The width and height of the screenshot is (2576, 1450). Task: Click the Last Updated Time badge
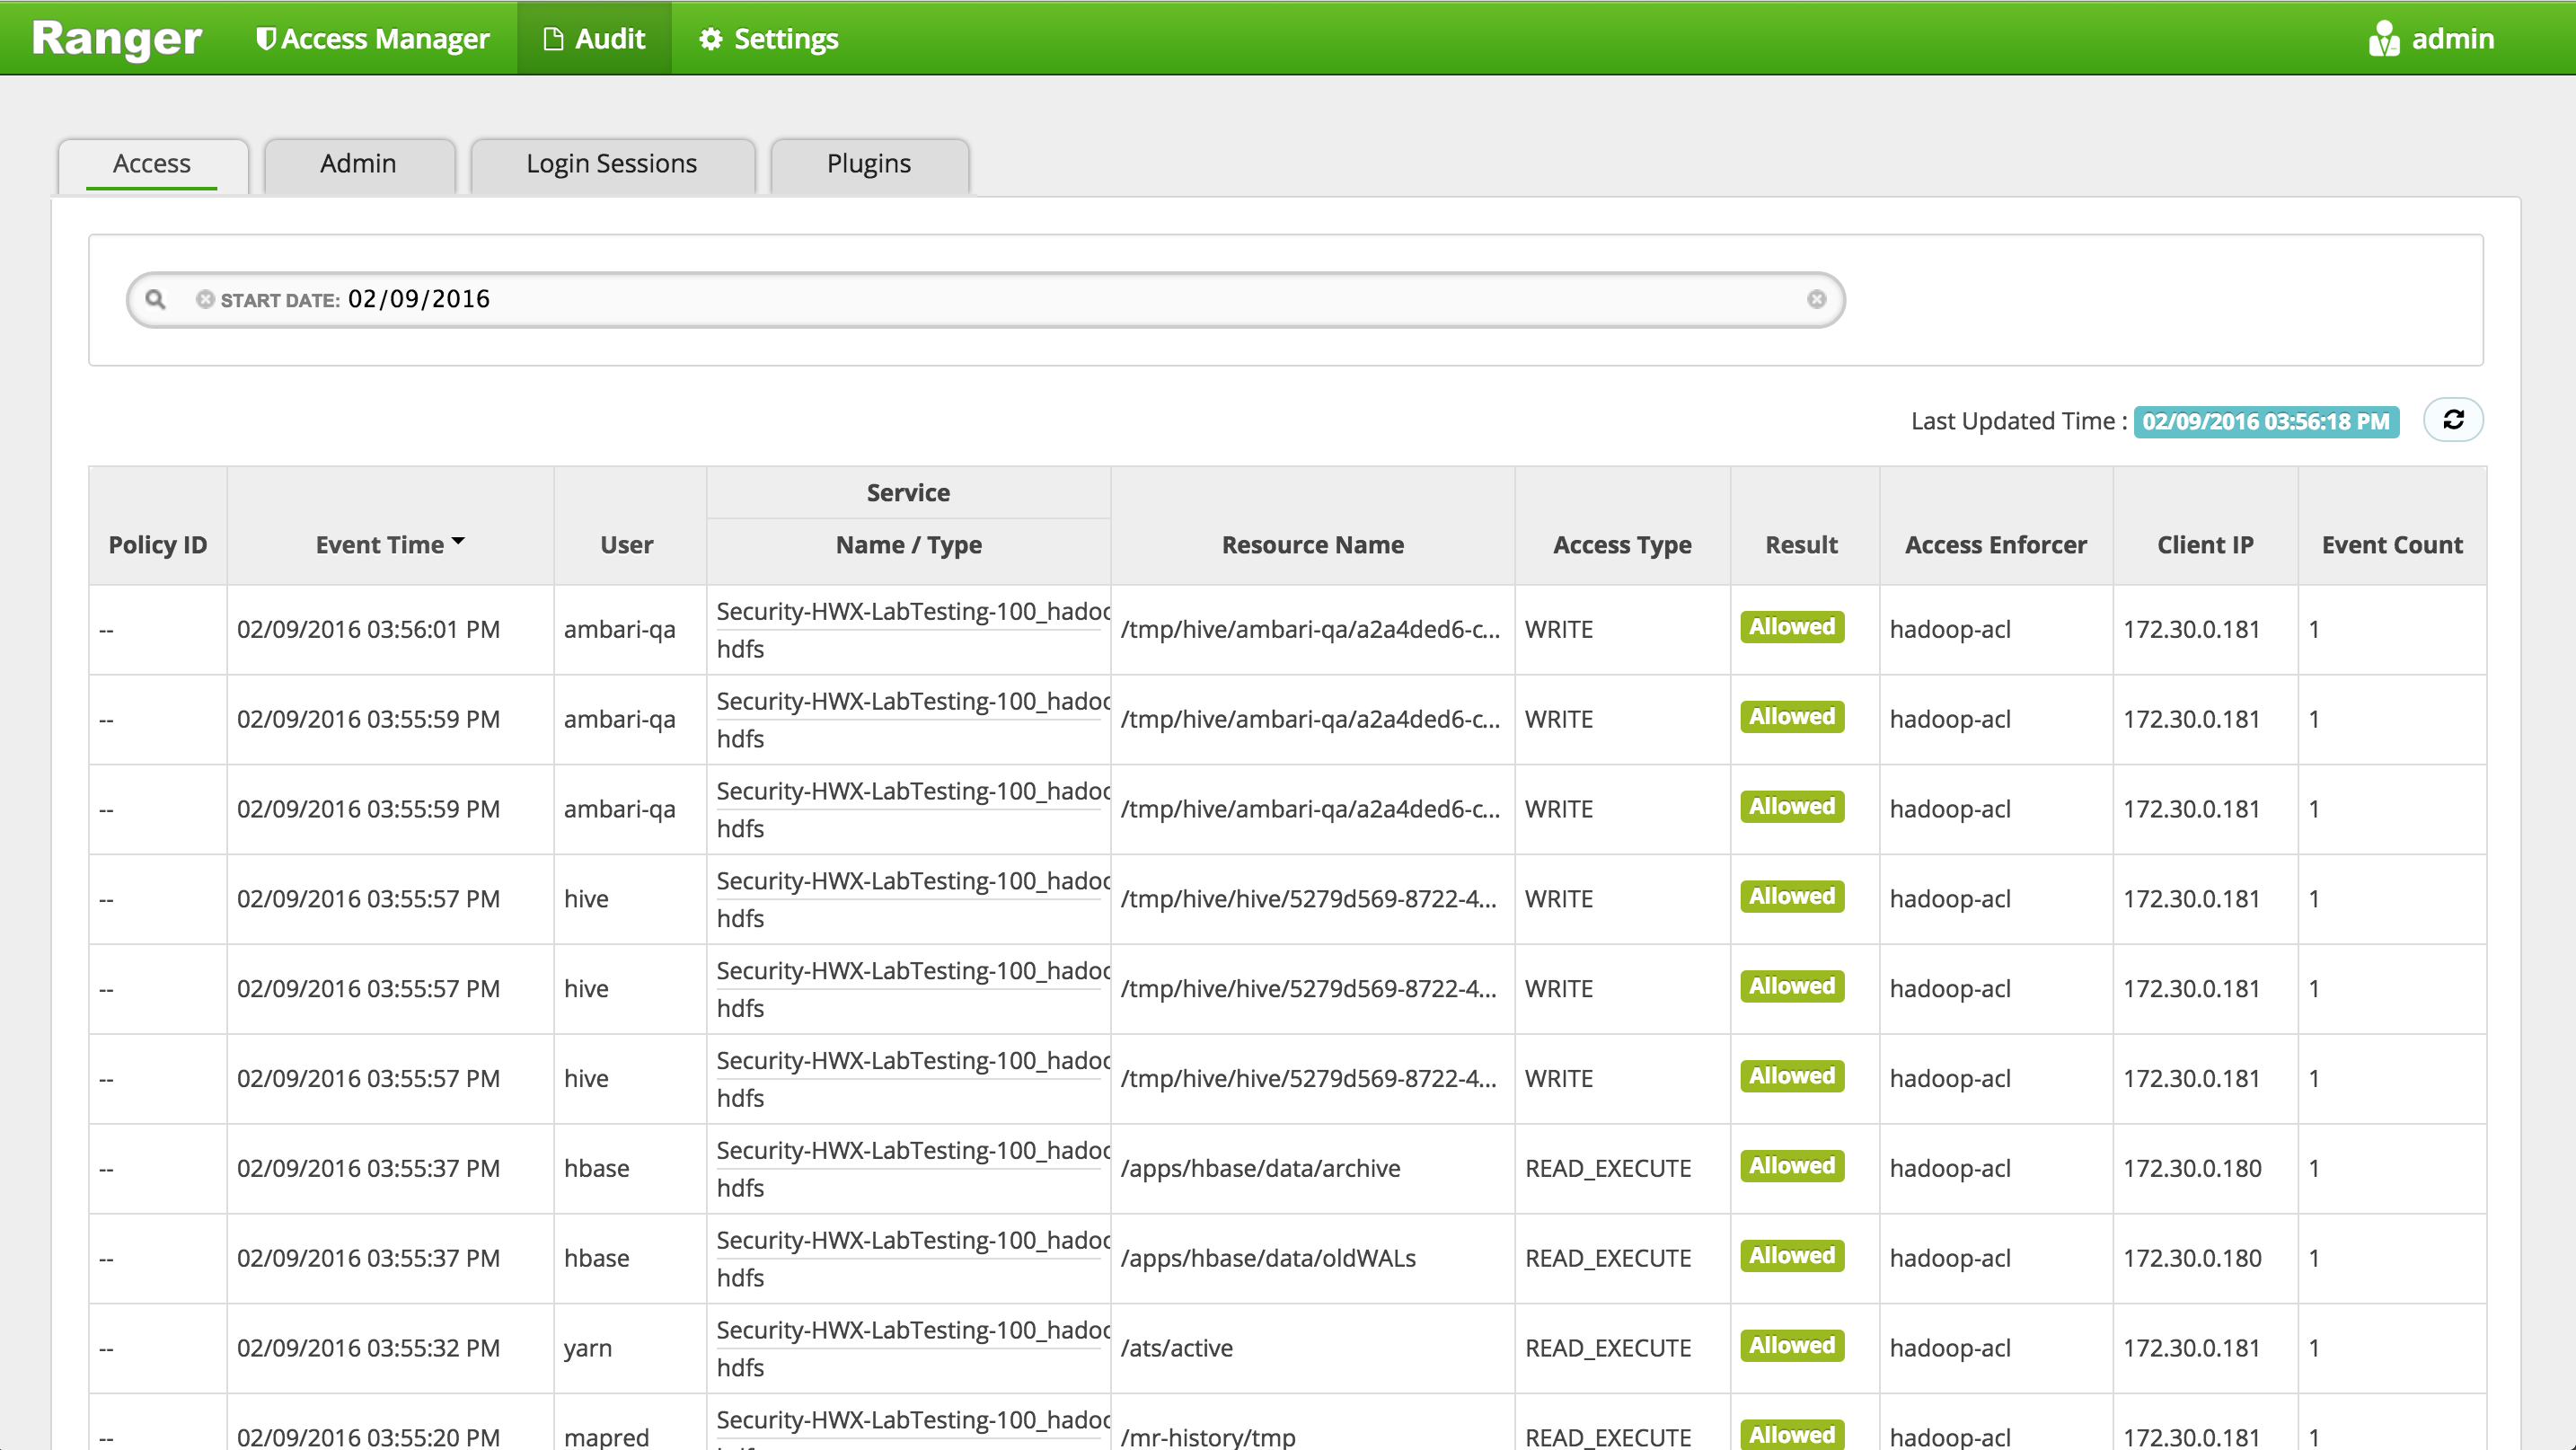2265,421
